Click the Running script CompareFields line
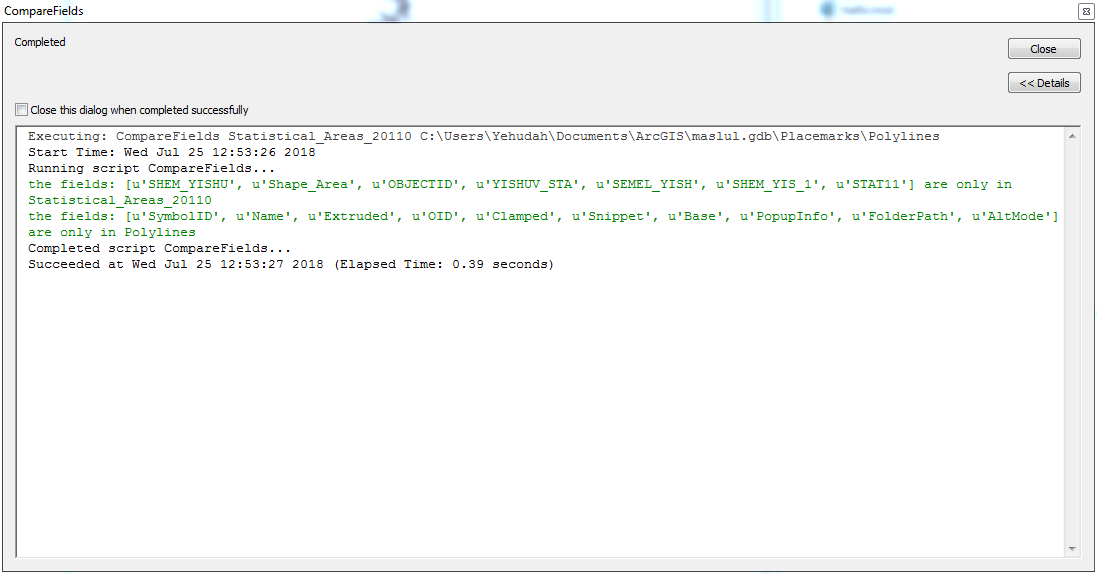The width and height of the screenshot is (1097, 574). tap(151, 168)
